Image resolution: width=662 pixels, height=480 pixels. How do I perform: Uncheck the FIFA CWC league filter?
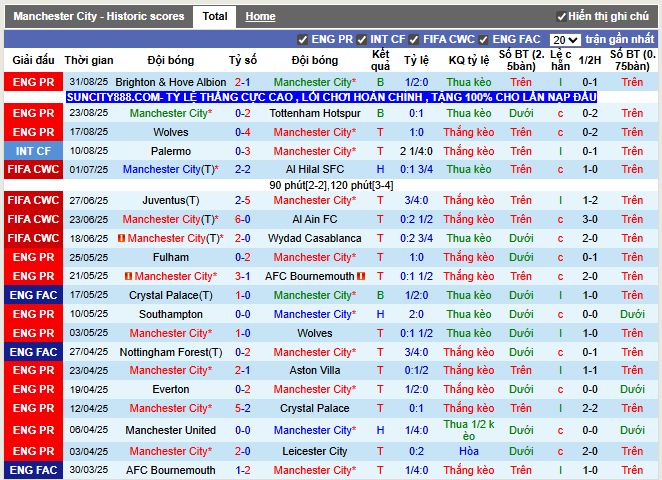[x=414, y=40]
